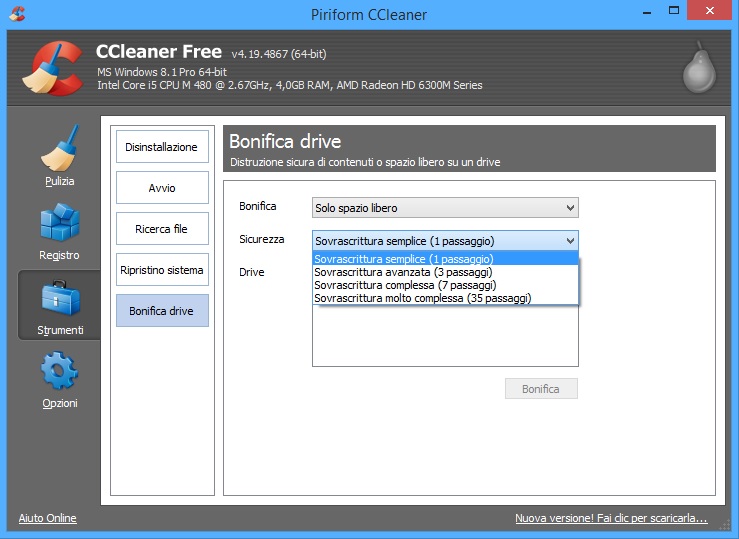Click the version text v4.19.4867 (64-bit)
739x539 pixels.
(x=279, y=54)
